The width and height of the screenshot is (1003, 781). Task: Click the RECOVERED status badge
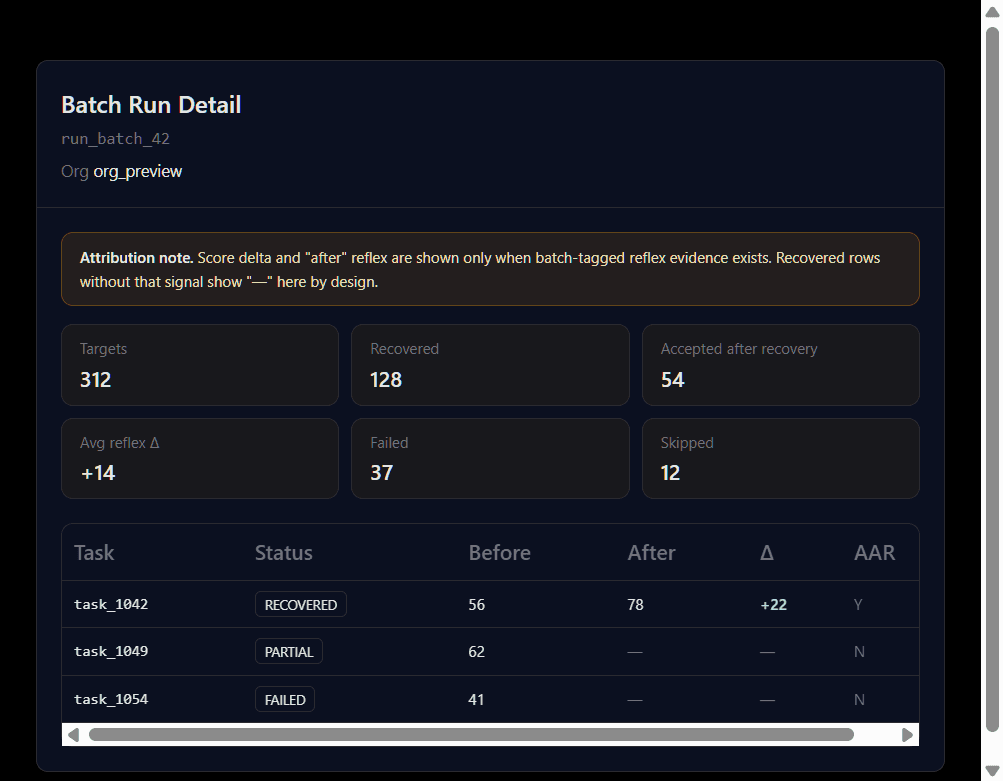tap(300, 604)
